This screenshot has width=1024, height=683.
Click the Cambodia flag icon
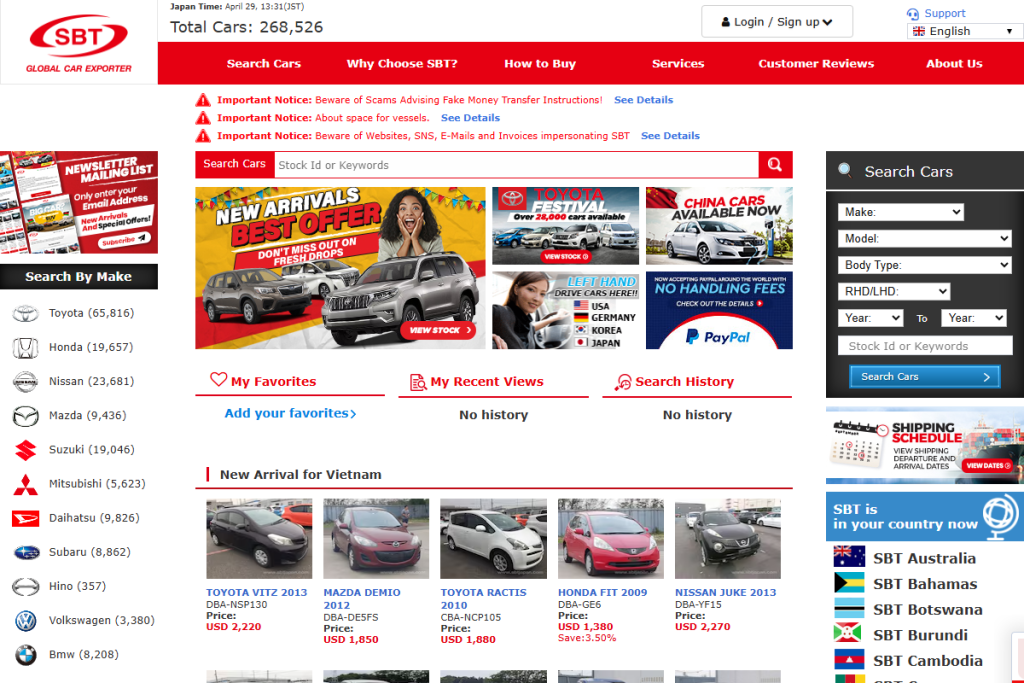[x=850, y=659]
